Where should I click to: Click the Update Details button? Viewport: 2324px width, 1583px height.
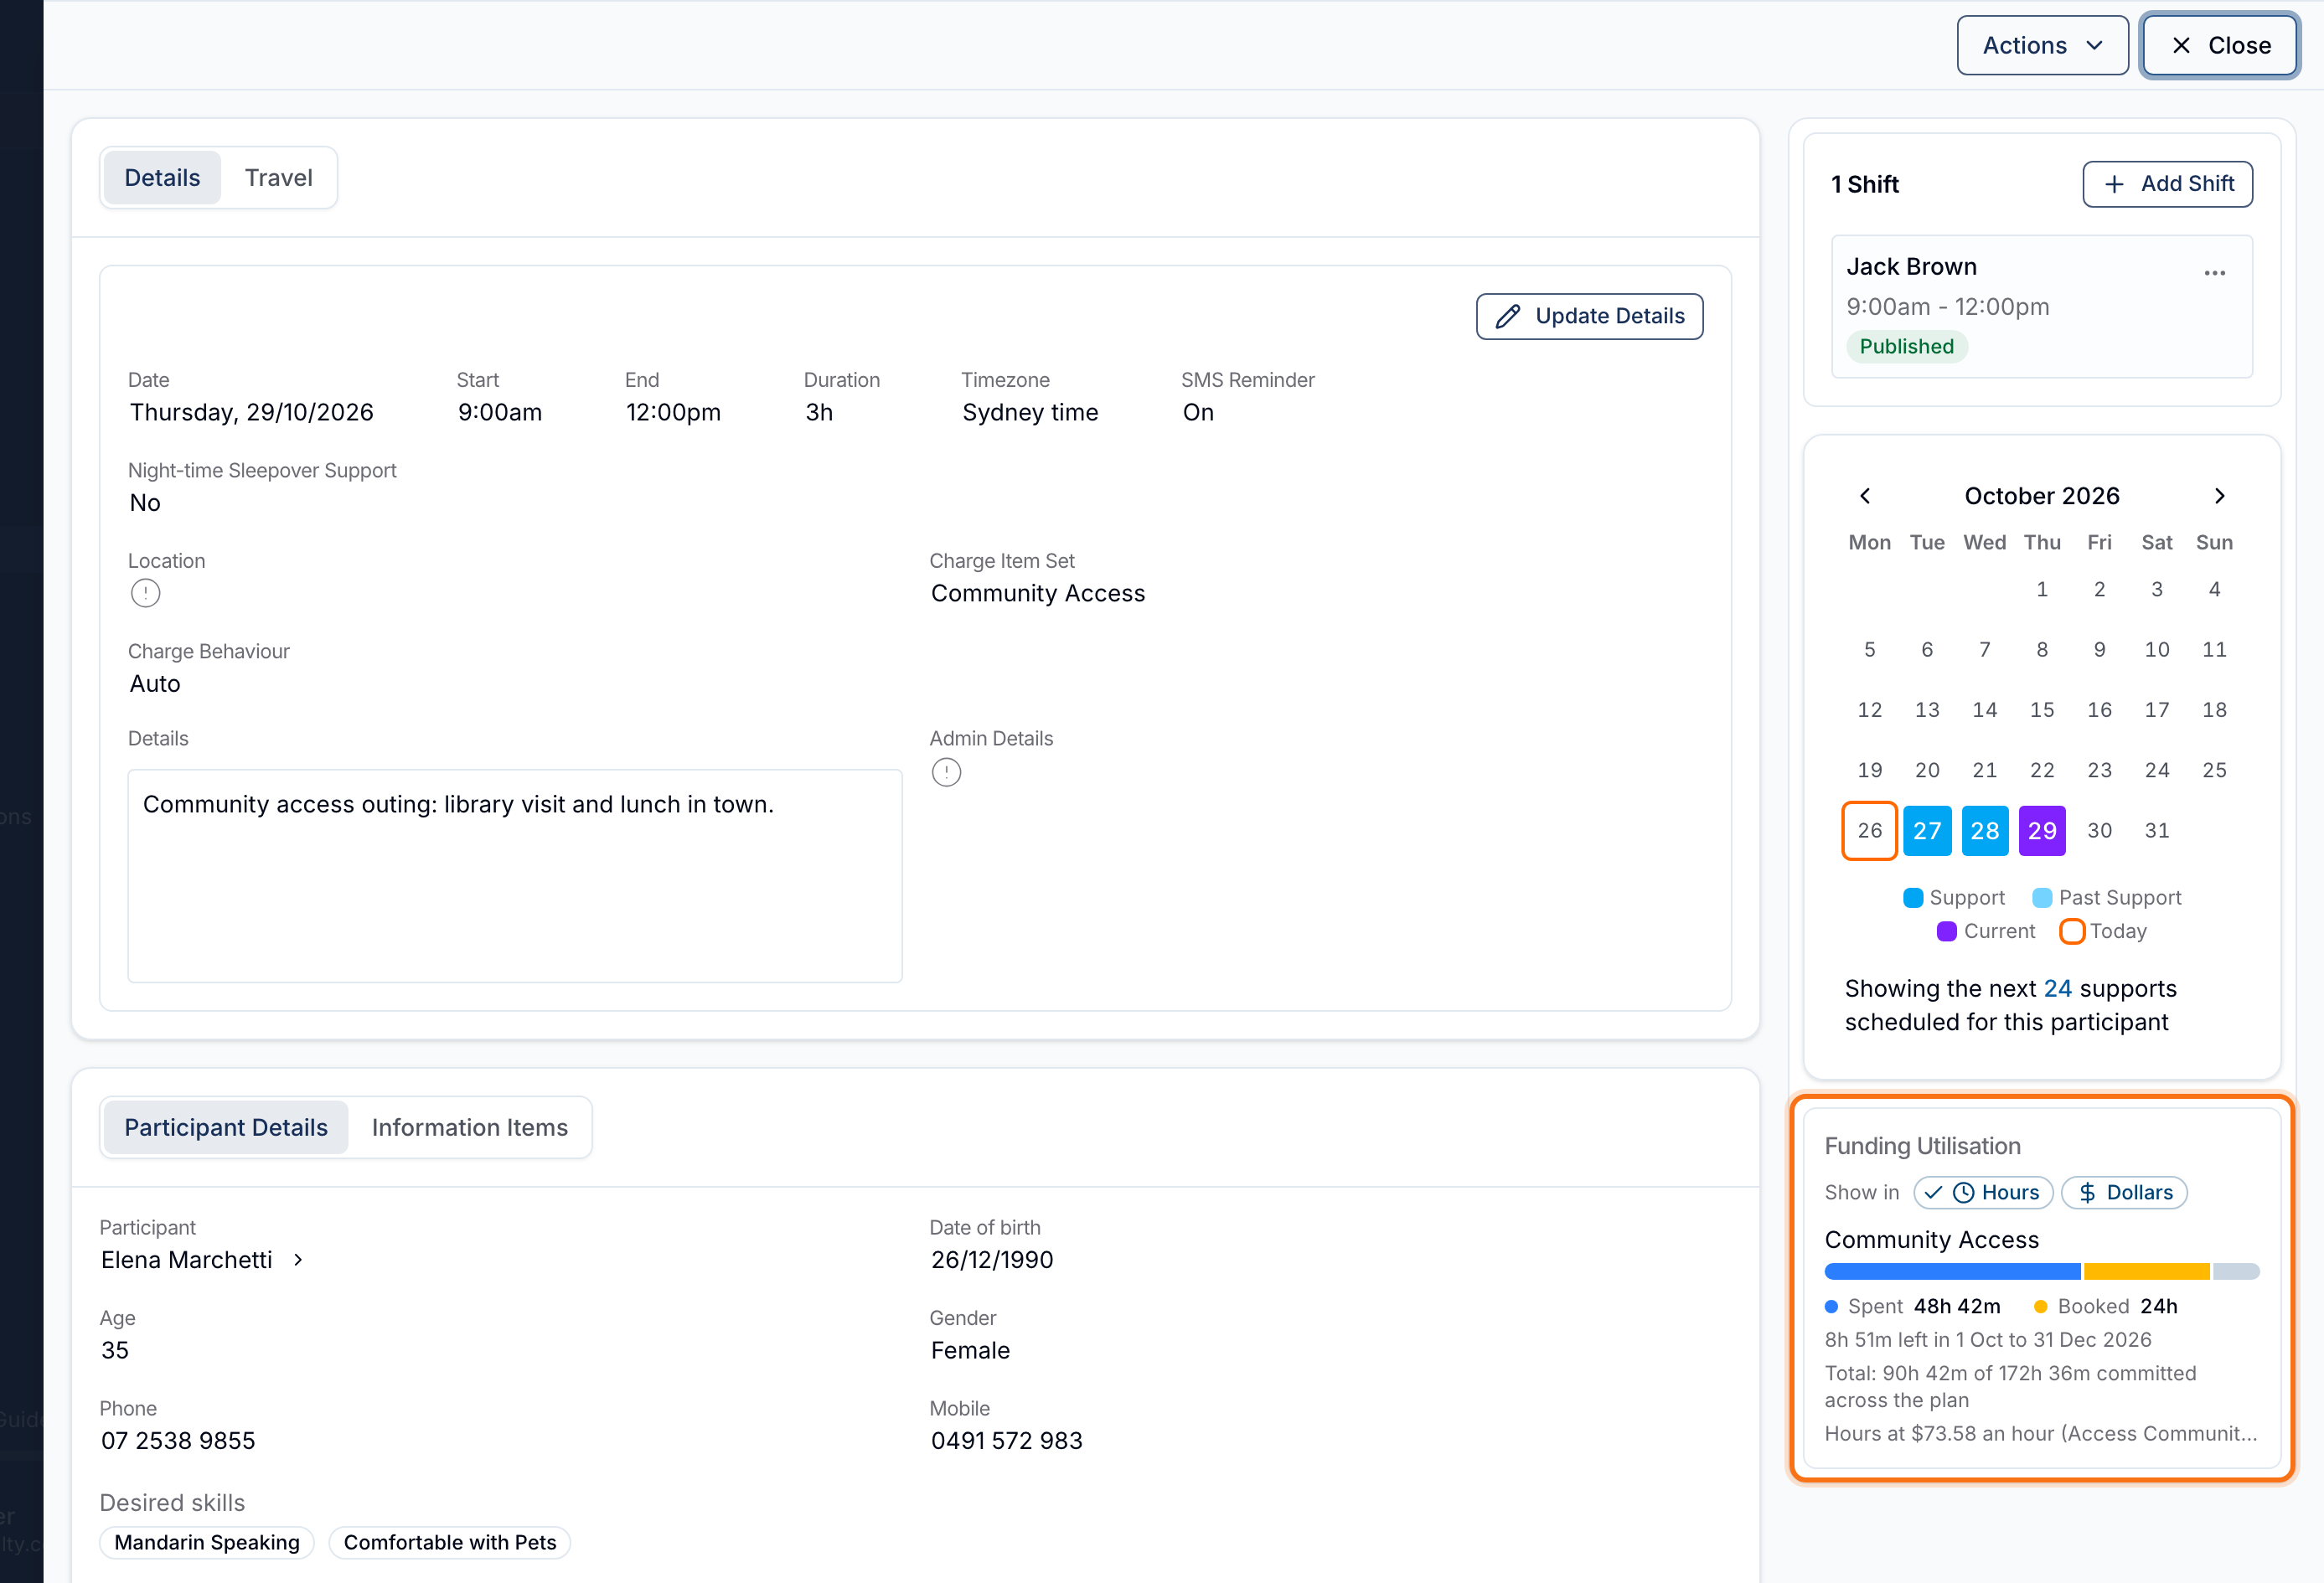click(x=1589, y=316)
